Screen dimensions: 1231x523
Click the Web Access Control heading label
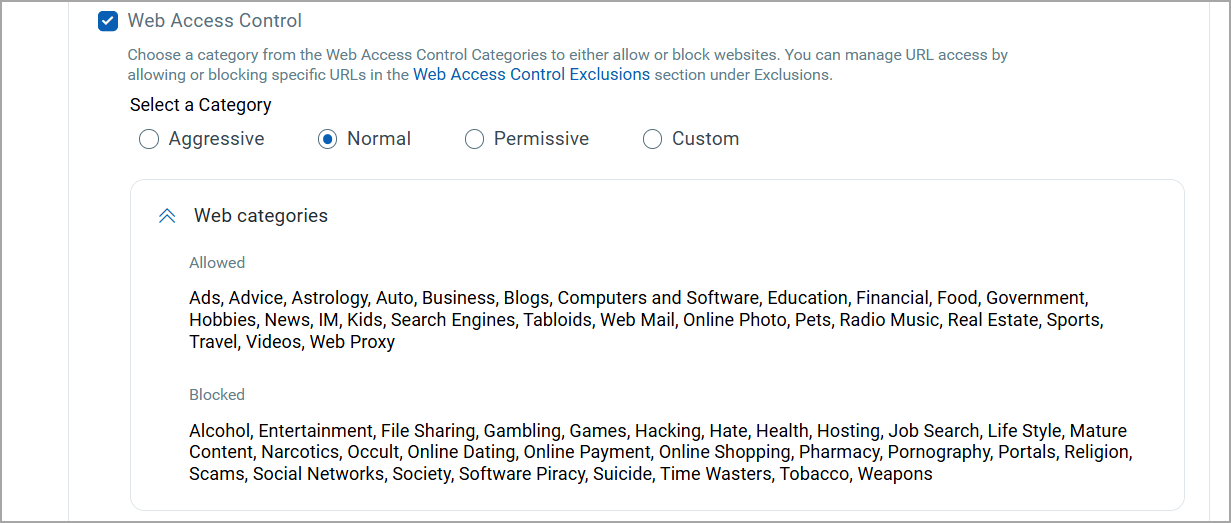point(214,21)
